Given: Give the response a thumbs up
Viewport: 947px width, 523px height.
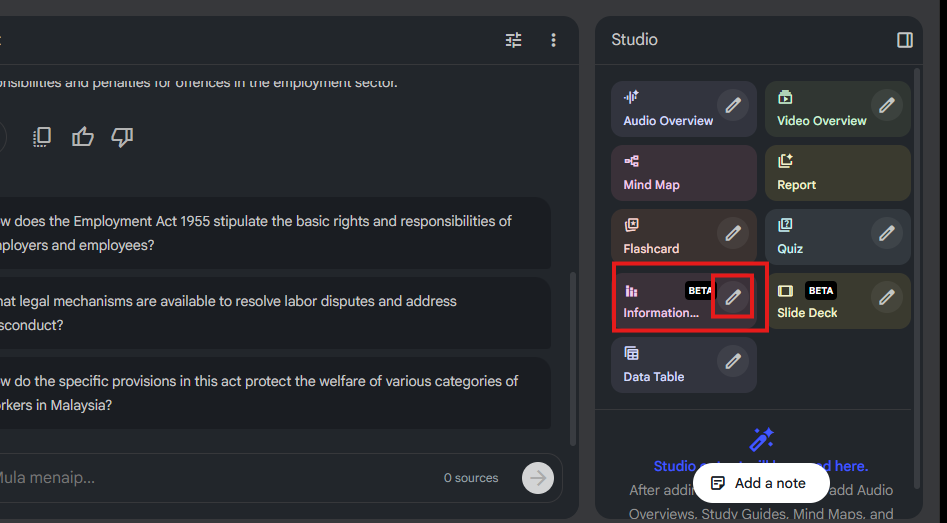Looking at the screenshot, I should tap(83, 137).
